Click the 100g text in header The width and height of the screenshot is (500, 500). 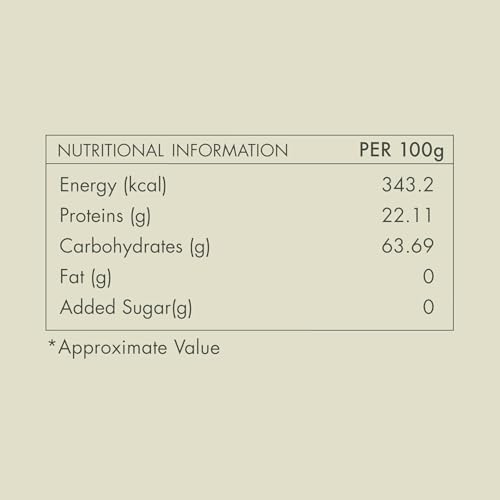point(422,151)
